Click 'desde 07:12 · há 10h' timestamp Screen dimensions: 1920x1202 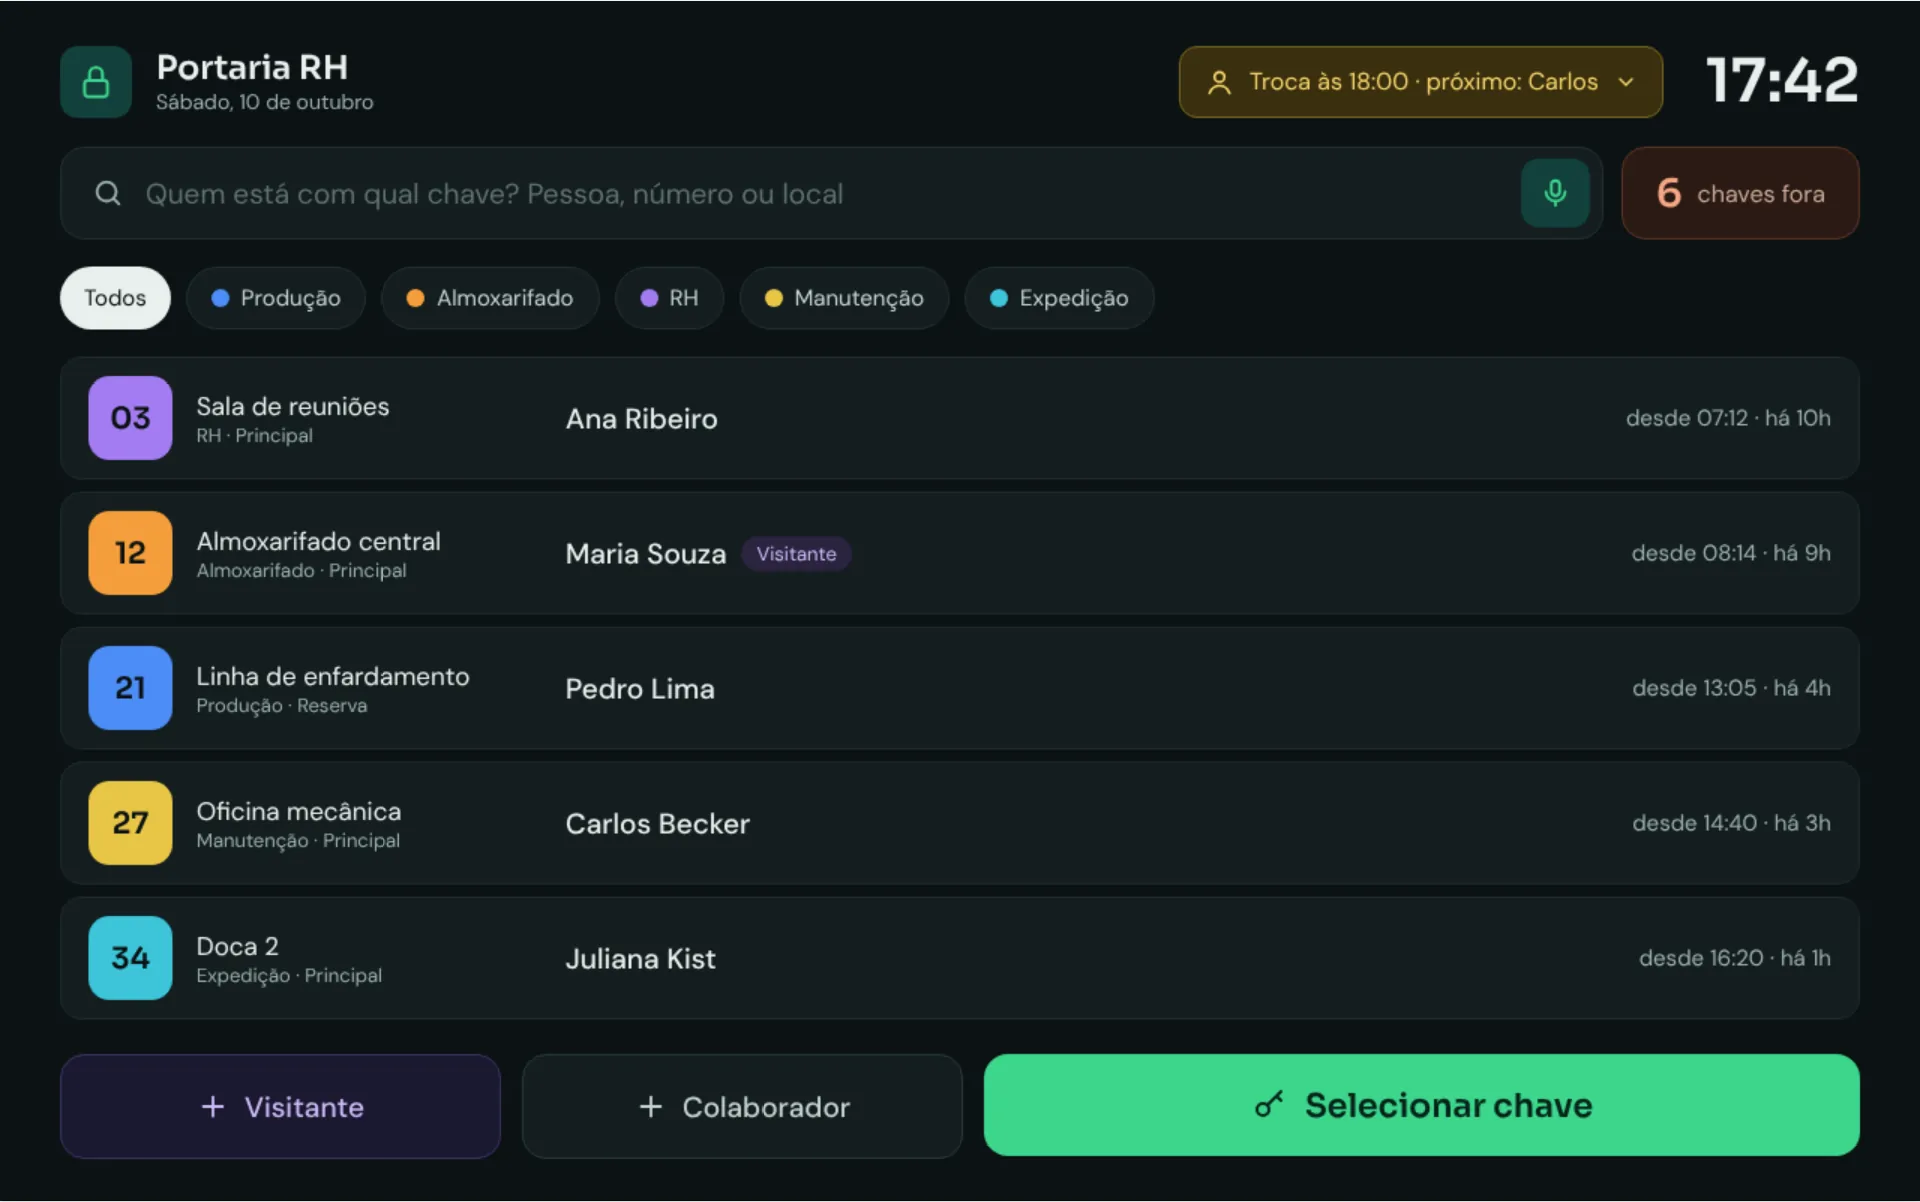(1728, 418)
